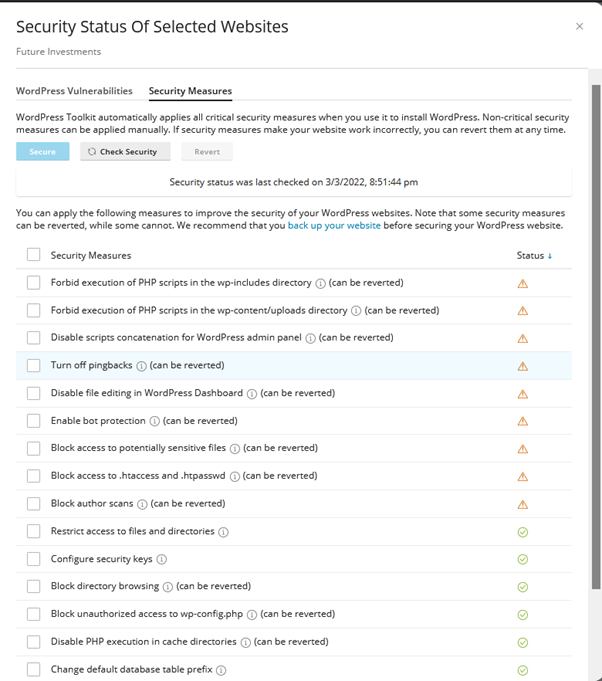Screen dimensions: 602x681
Task: Click warning status icon for Turn off pingbacks
Action: pos(522,366)
